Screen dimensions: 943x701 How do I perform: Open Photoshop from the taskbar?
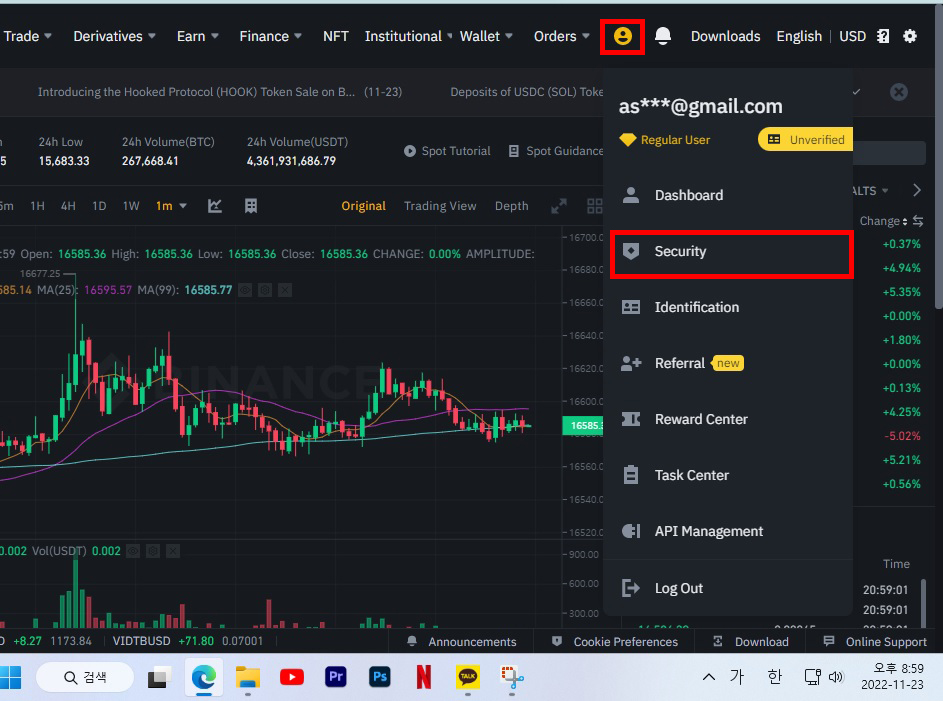tap(379, 678)
